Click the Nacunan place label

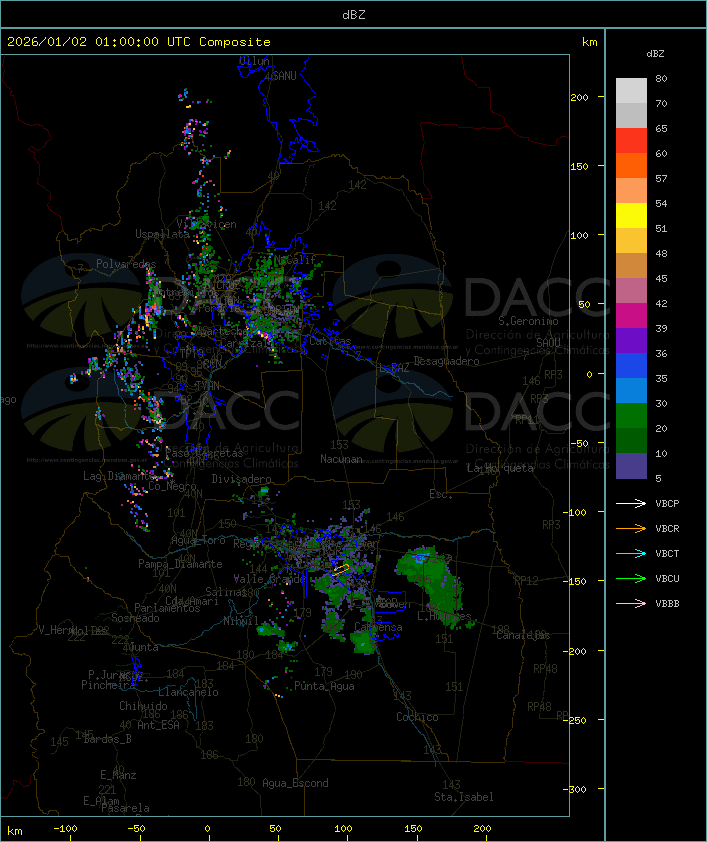[x=341, y=459]
